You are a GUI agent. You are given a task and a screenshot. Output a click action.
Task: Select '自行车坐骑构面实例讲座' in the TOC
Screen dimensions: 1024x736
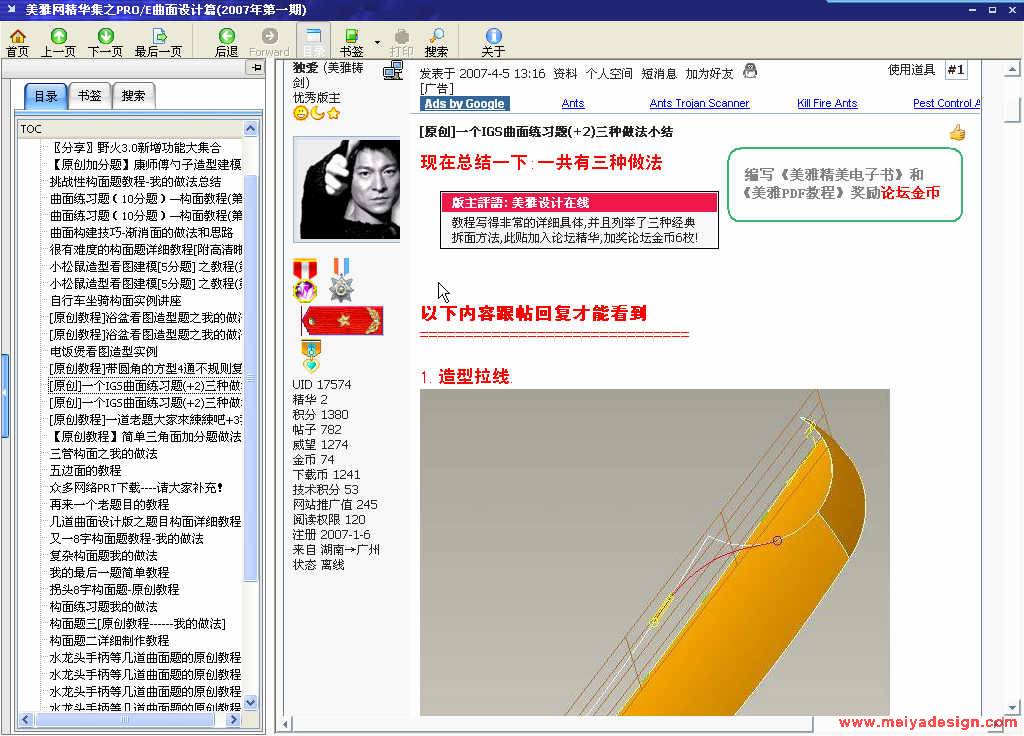pos(116,300)
